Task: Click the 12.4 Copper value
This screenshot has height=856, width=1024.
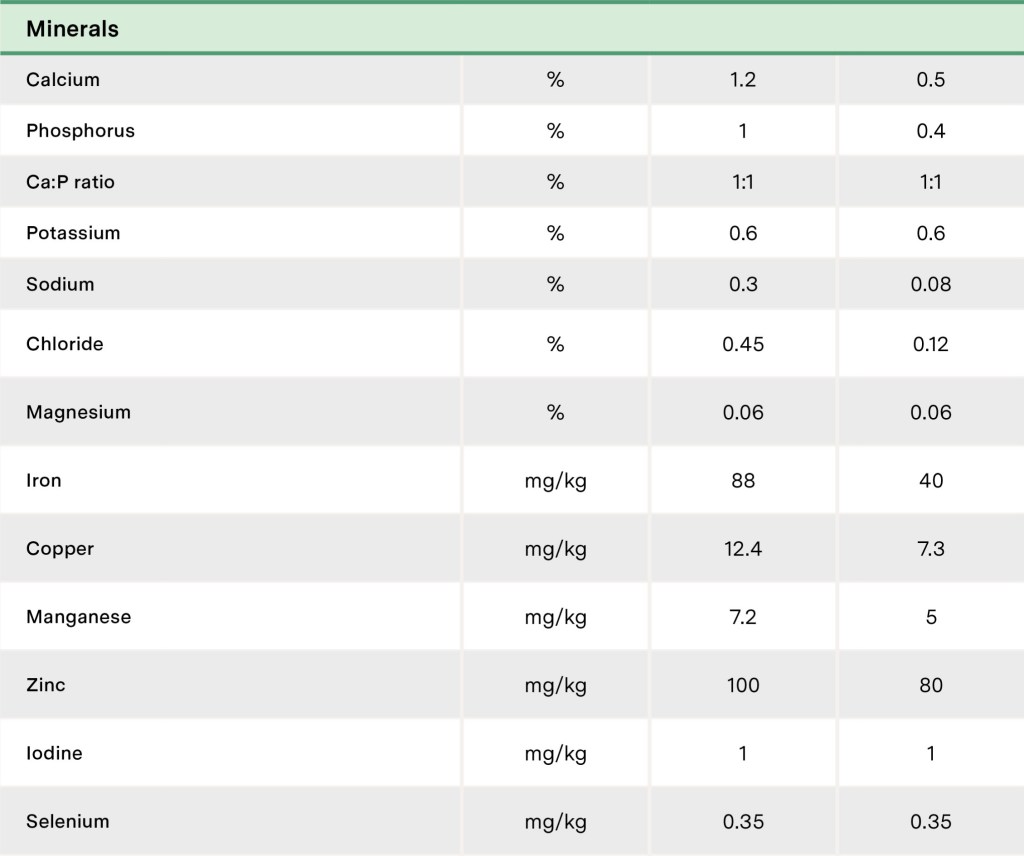Action: (x=743, y=549)
